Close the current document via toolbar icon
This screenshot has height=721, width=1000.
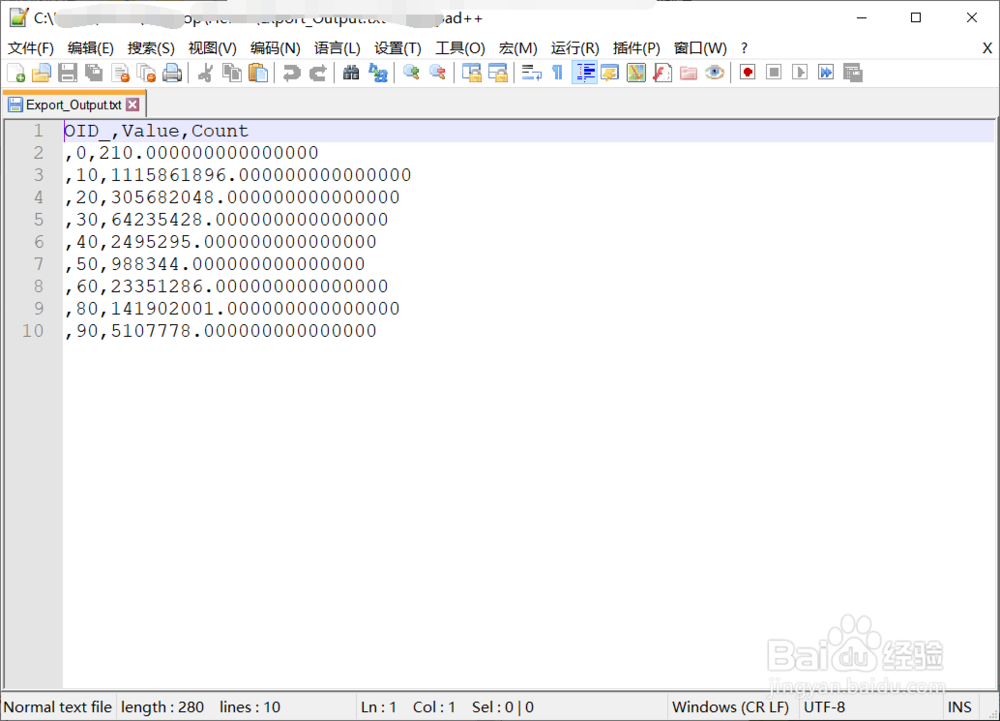(120, 73)
